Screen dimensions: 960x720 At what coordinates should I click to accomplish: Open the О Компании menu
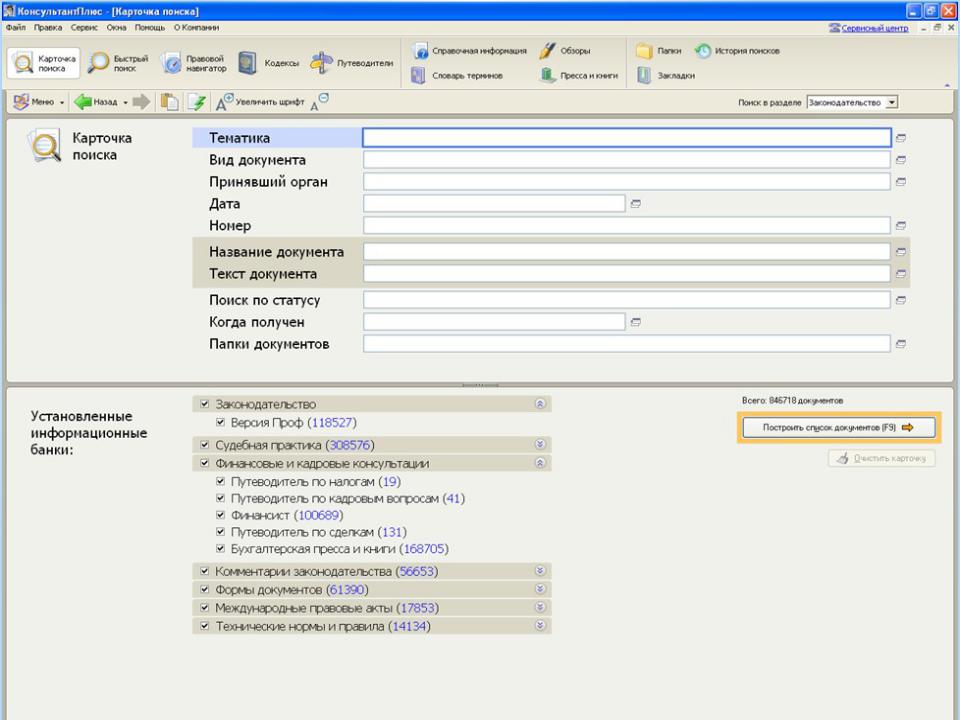click(x=196, y=28)
